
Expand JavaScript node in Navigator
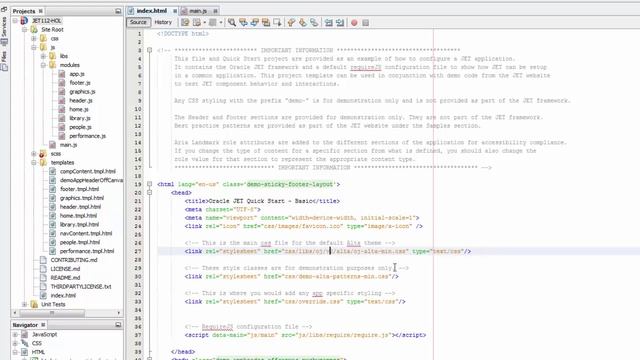16,334
